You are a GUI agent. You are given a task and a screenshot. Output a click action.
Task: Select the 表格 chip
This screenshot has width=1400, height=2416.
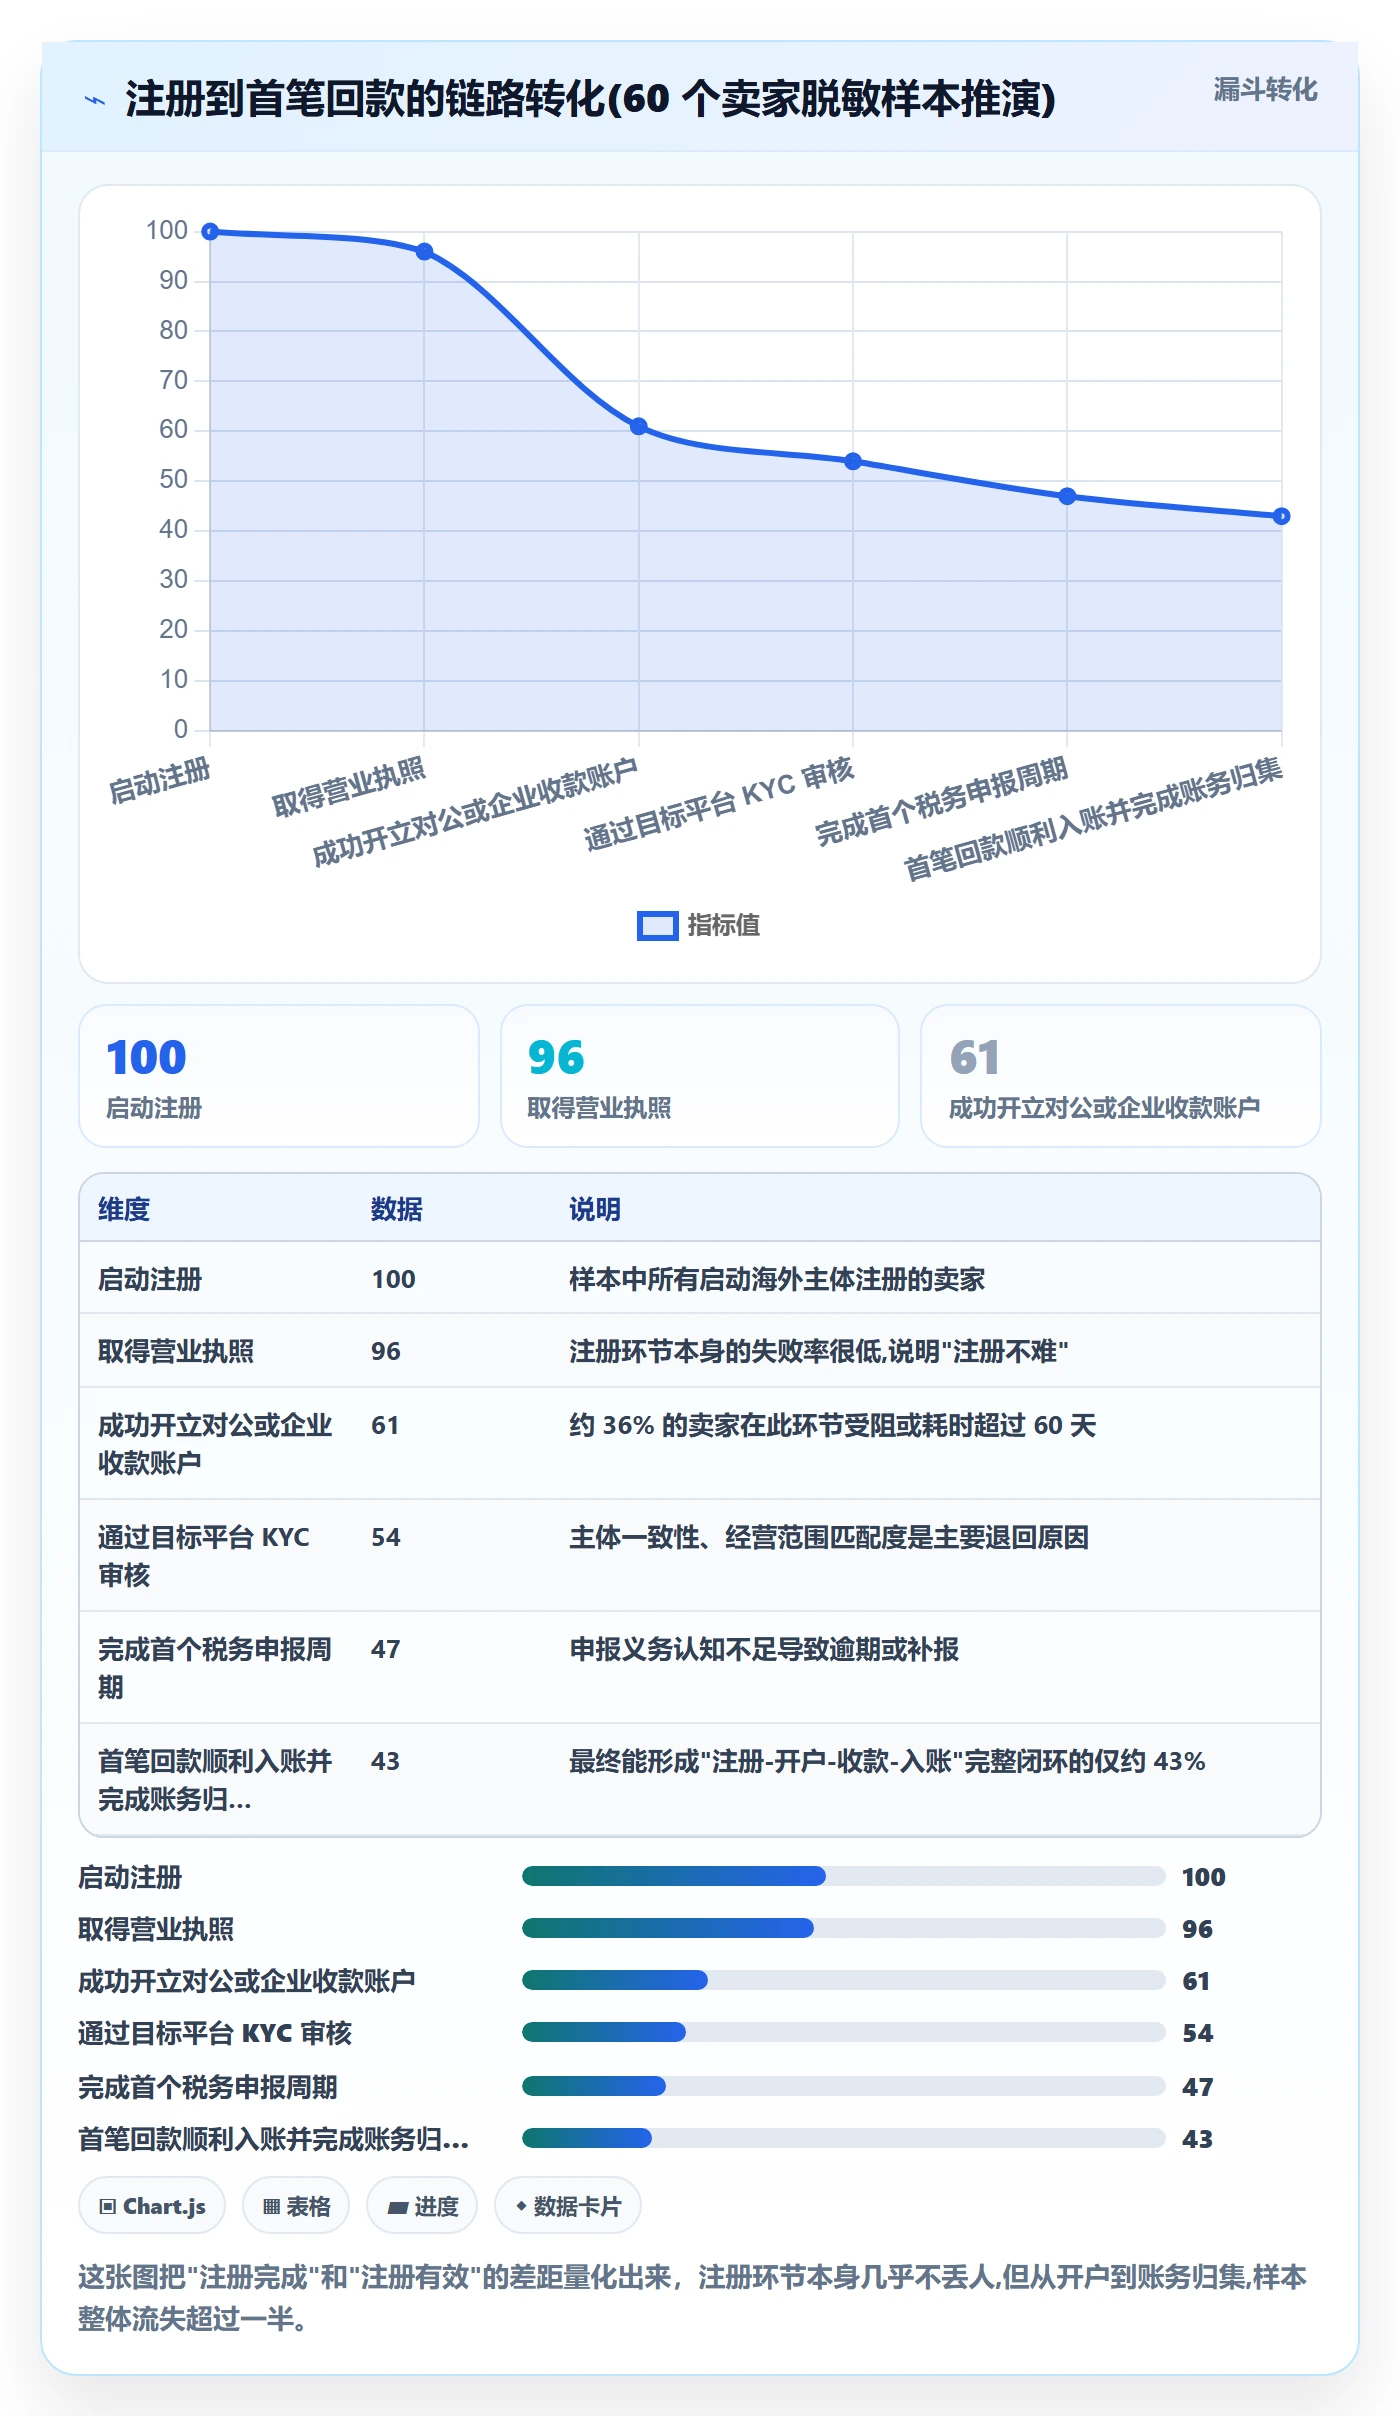pyautogui.click(x=296, y=2205)
